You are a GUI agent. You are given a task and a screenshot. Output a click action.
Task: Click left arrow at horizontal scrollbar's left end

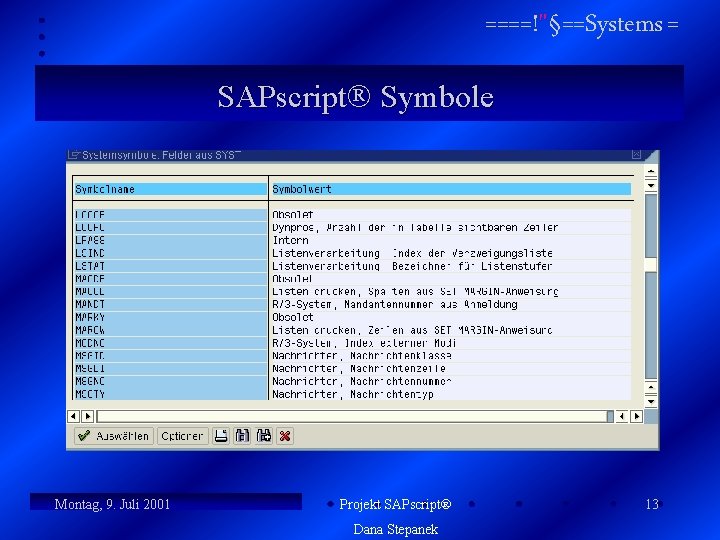pyautogui.click(x=73, y=416)
